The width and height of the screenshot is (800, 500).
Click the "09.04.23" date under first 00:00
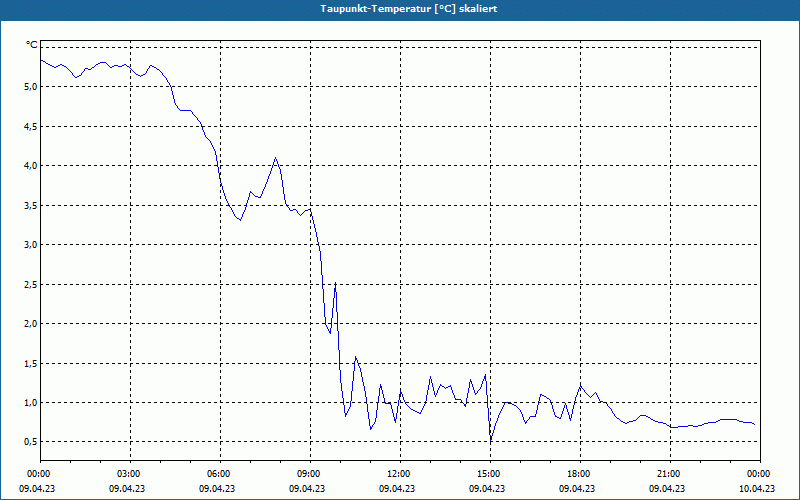(37, 488)
